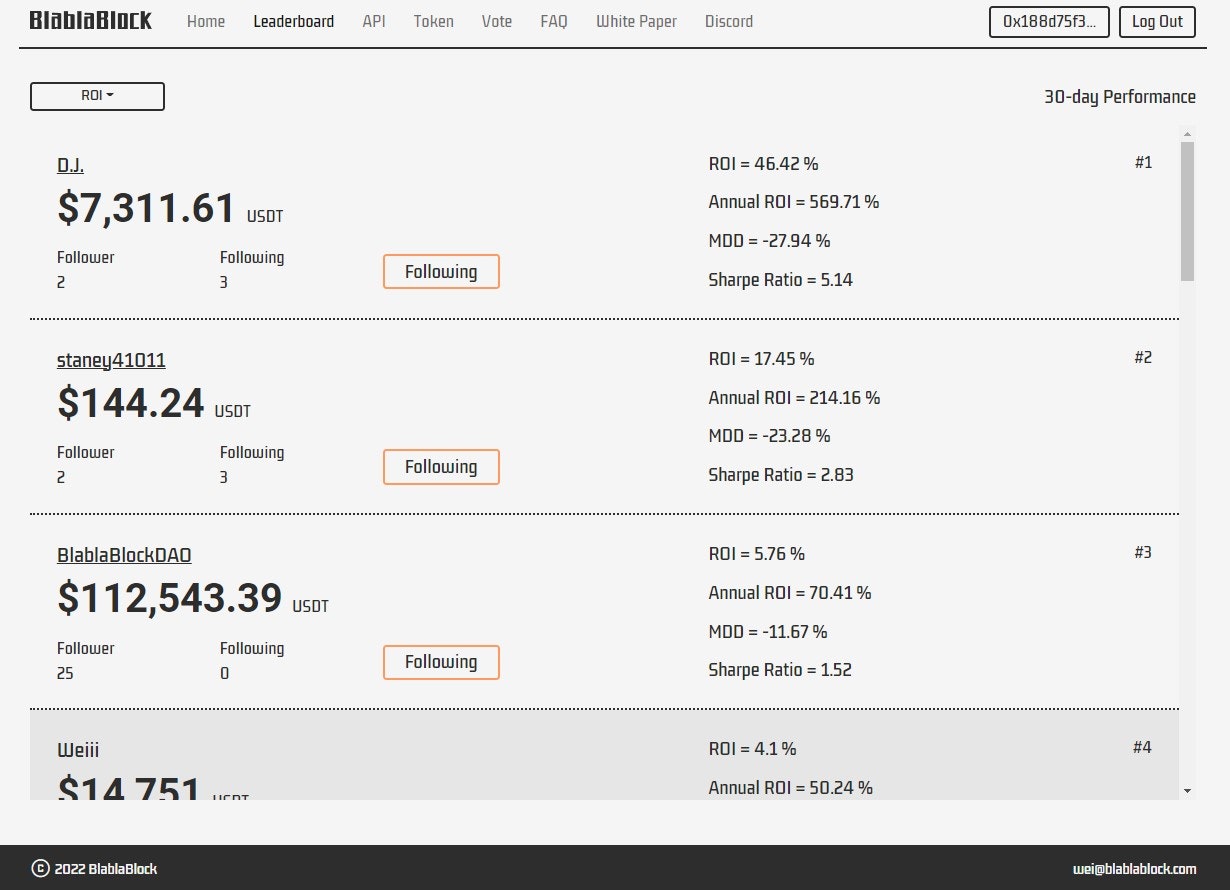Click the scrollbar down arrow
1230x890 pixels.
click(x=1187, y=790)
